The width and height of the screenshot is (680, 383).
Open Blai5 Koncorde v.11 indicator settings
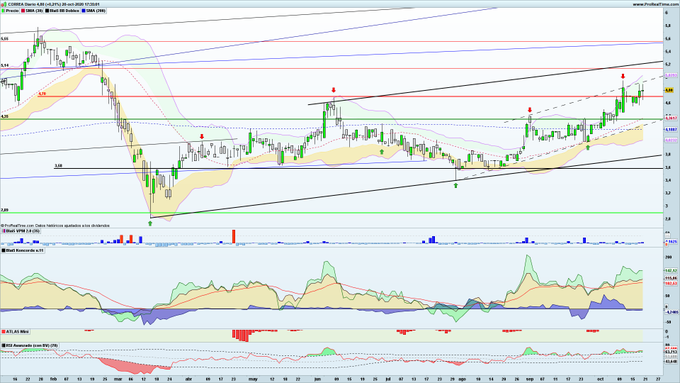23,251
